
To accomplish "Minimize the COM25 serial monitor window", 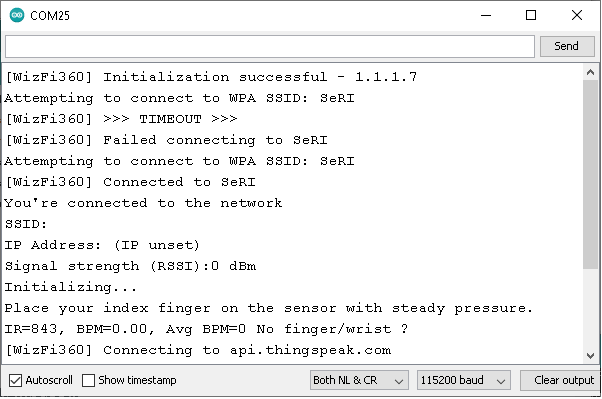I will (x=486, y=15).
